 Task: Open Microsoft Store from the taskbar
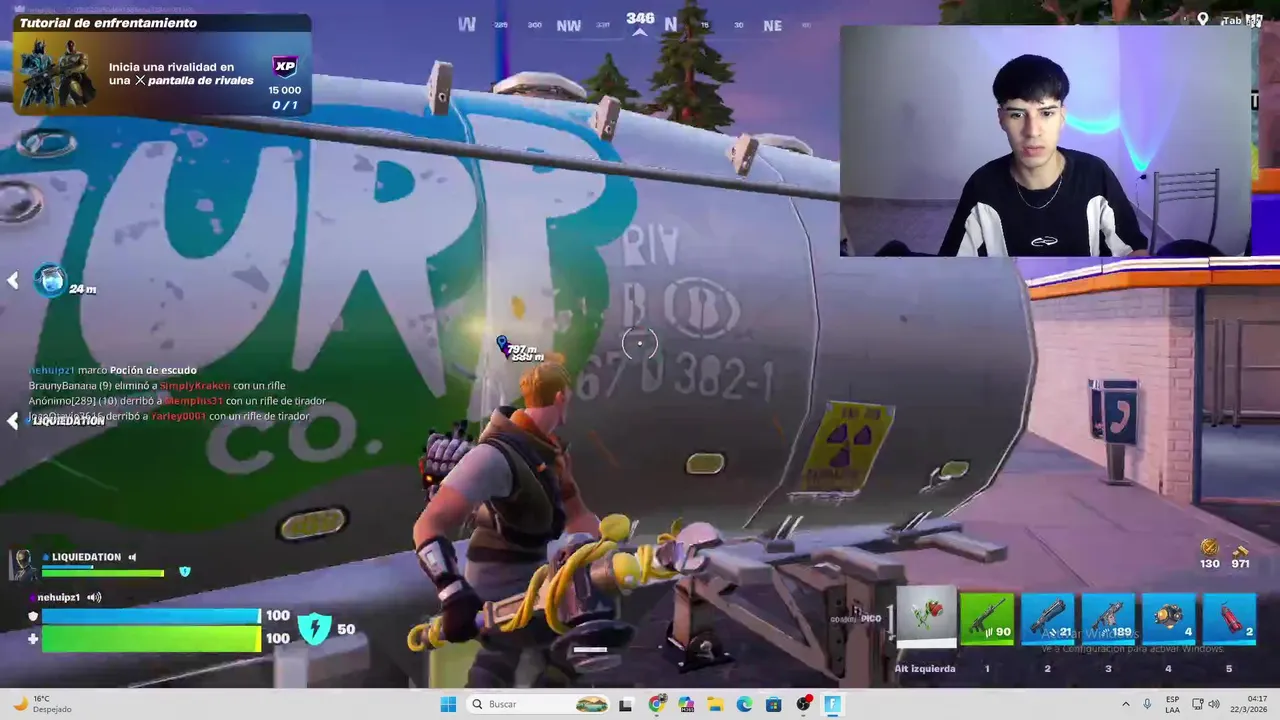773,704
